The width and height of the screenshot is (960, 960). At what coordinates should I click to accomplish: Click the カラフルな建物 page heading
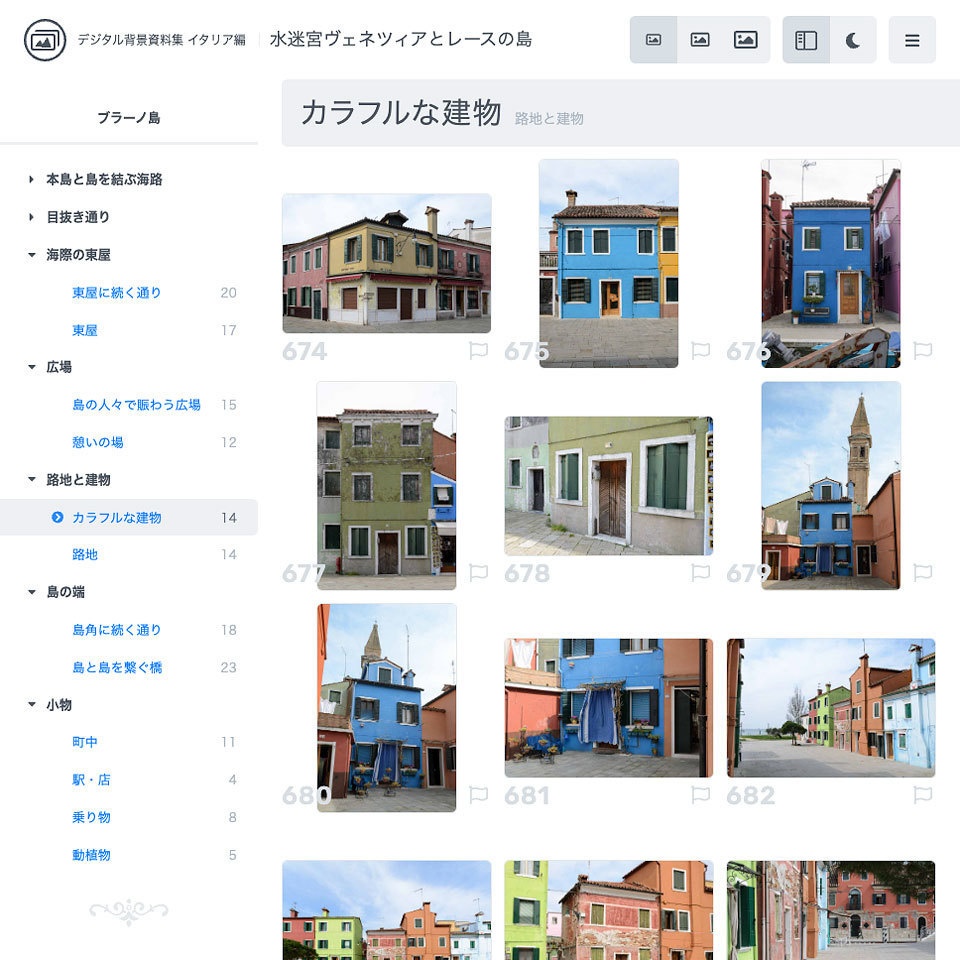click(x=401, y=113)
